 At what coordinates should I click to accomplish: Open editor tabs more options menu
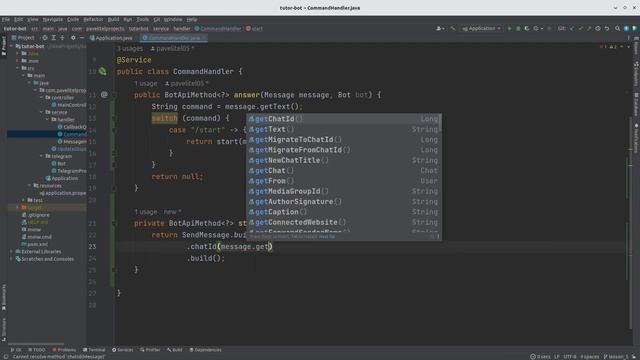tap(628, 38)
